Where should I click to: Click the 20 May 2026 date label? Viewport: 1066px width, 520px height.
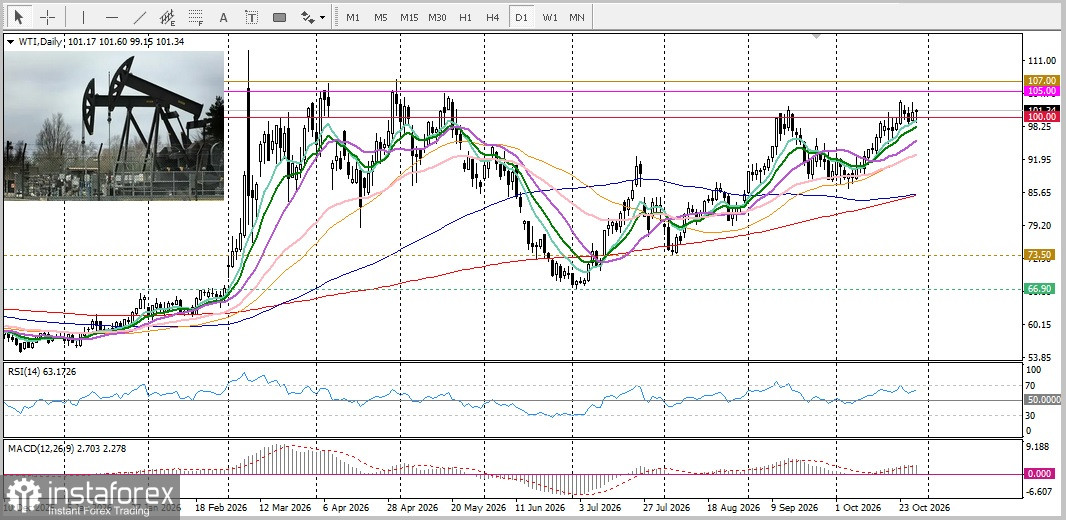point(479,508)
